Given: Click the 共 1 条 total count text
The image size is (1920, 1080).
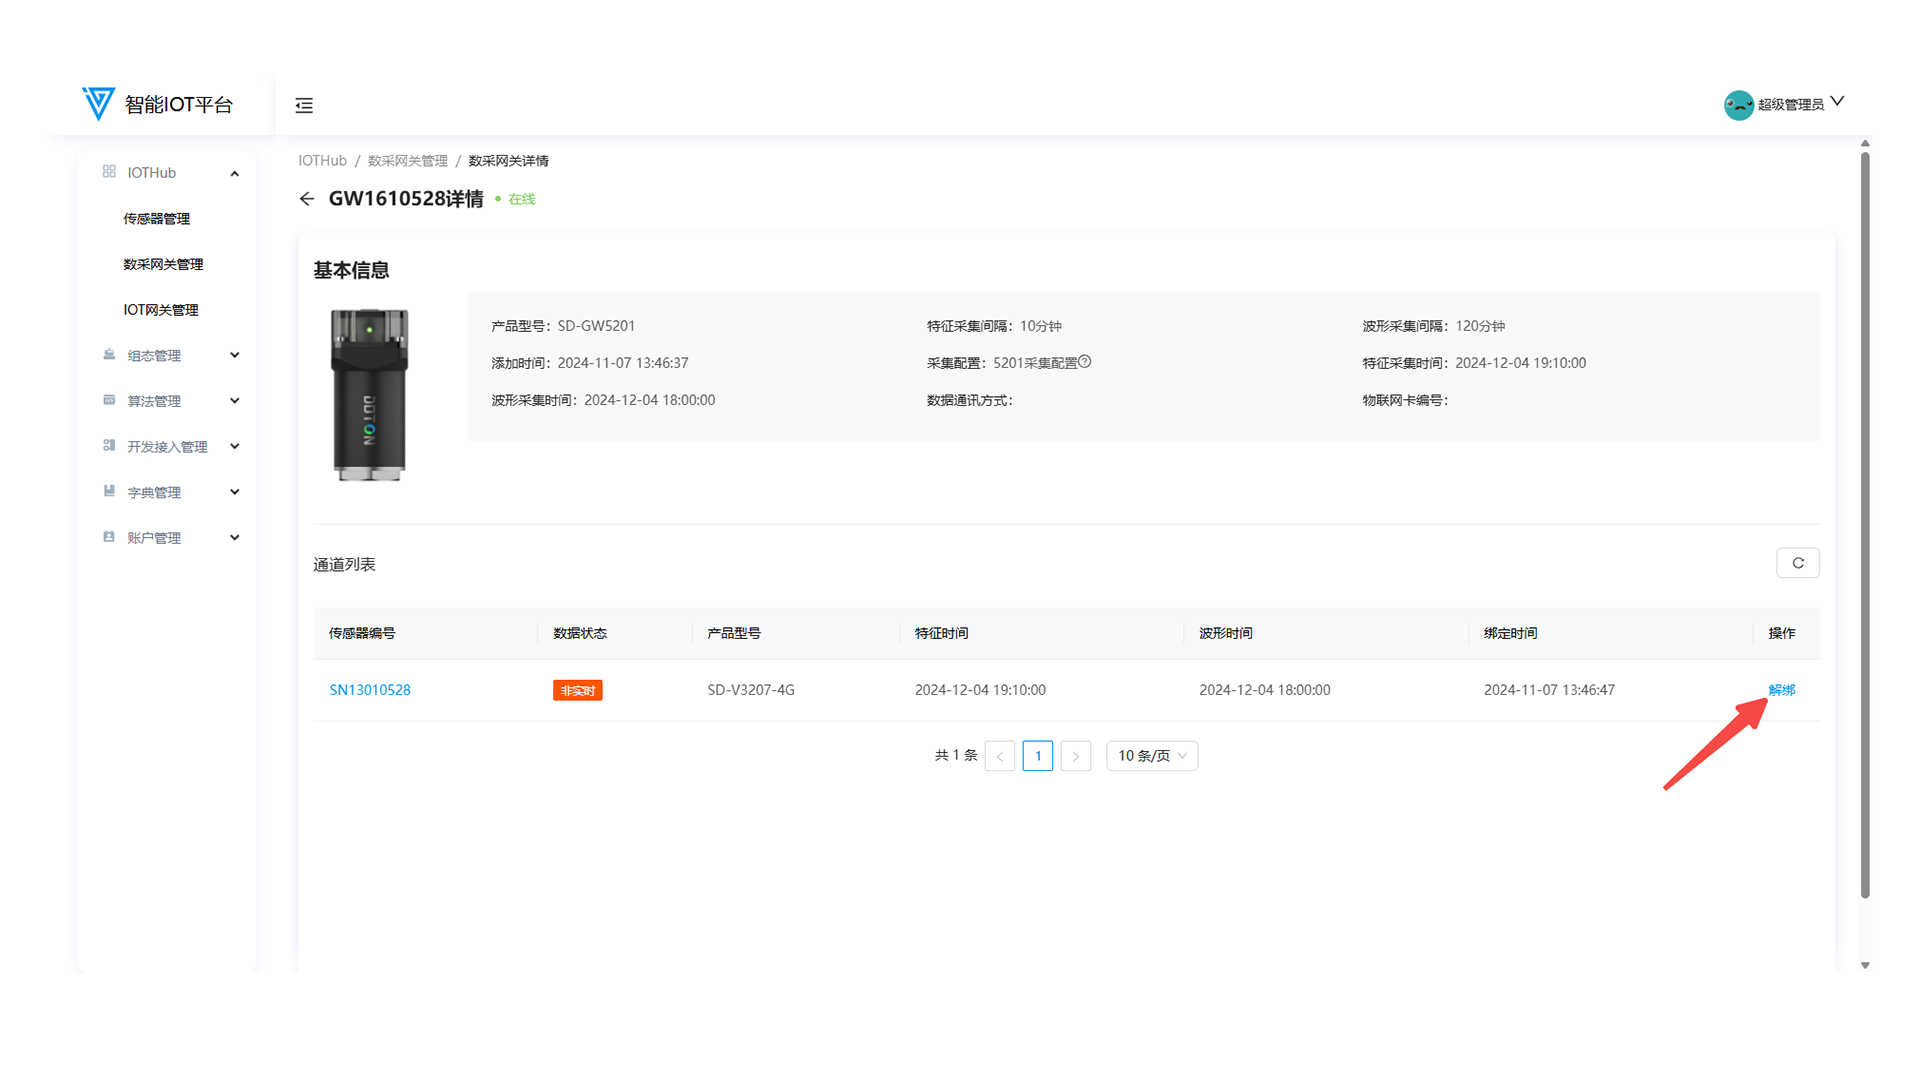Looking at the screenshot, I should tap(956, 756).
